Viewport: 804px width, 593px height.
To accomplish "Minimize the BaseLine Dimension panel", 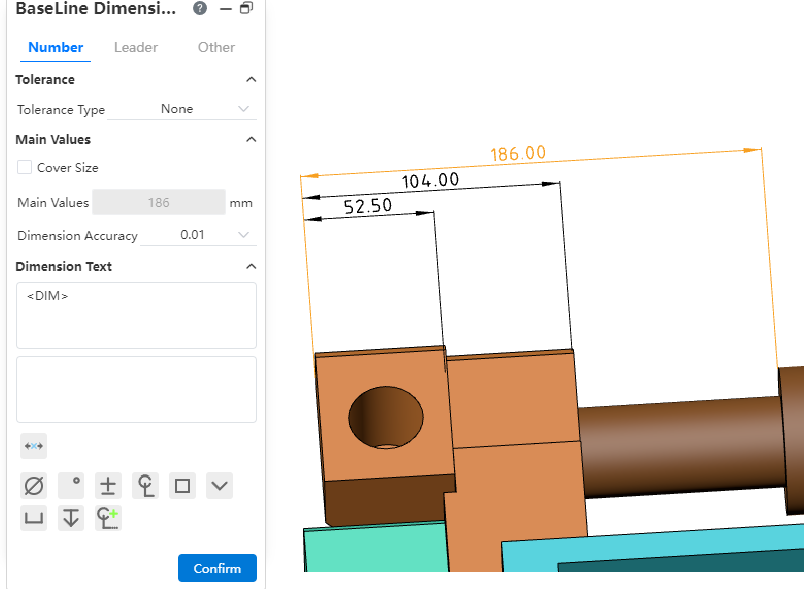I will tap(226, 9).
